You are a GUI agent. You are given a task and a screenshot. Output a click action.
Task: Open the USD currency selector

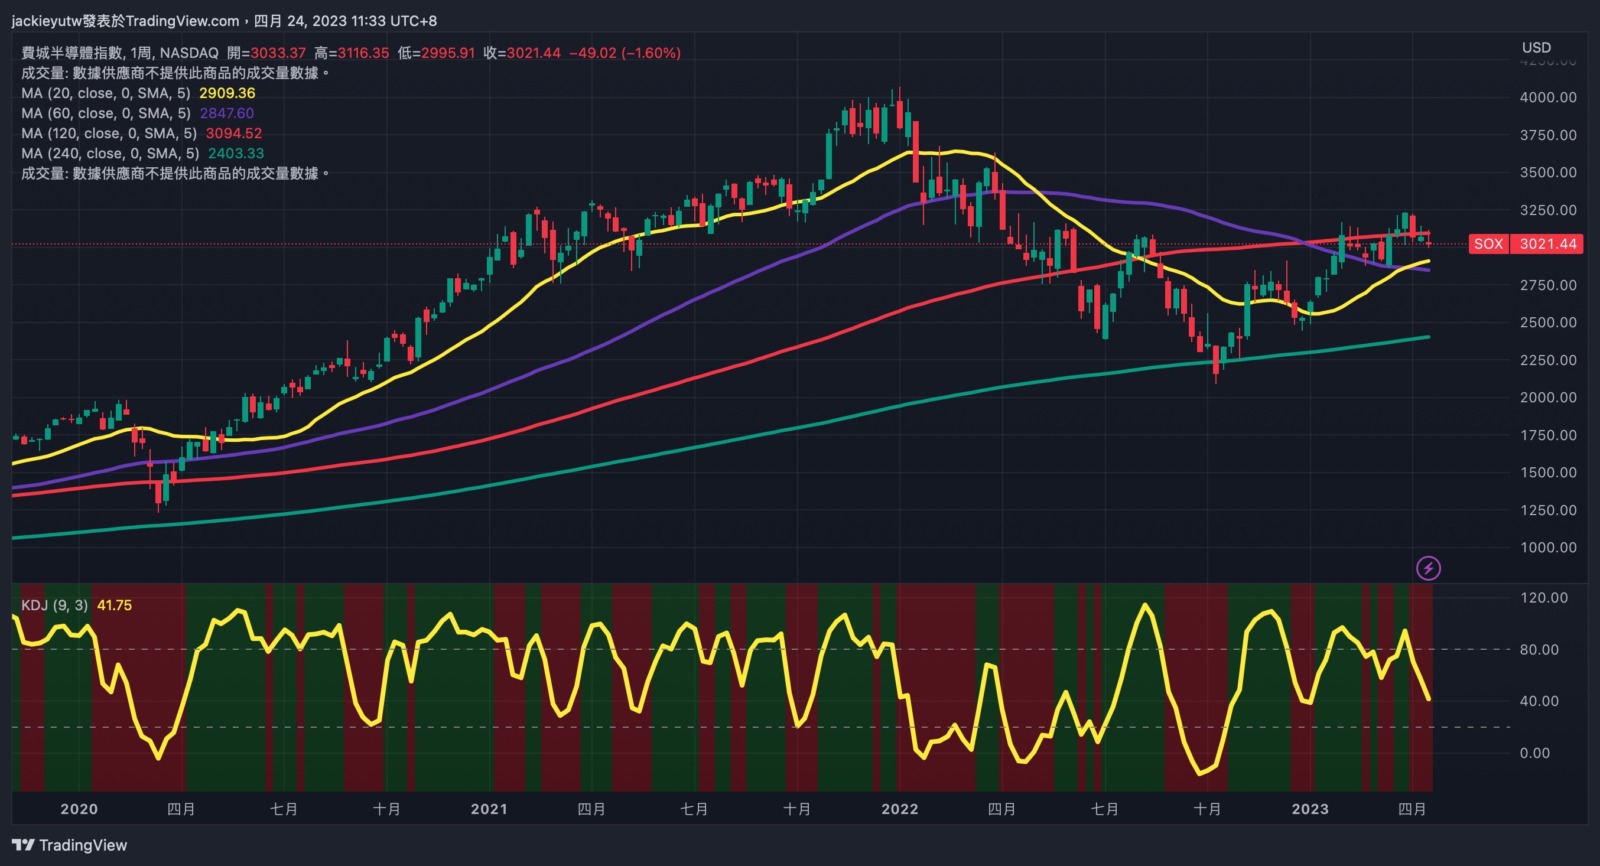click(1536, 47)
